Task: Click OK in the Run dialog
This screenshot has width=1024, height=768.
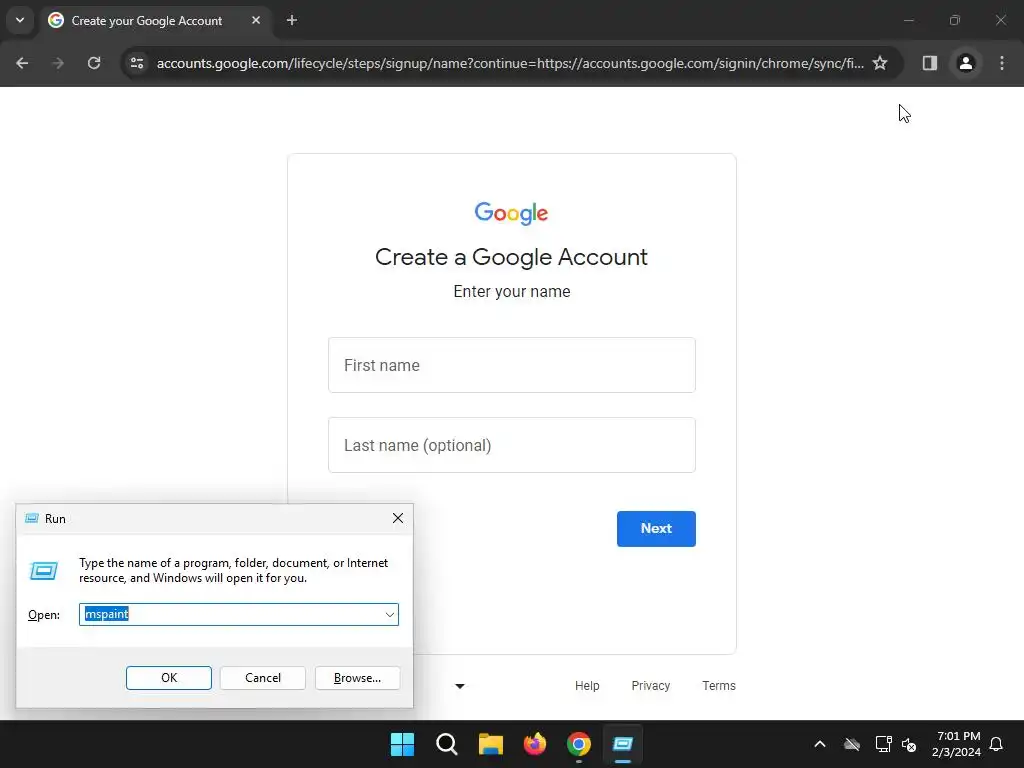Action: coord(168,678)
